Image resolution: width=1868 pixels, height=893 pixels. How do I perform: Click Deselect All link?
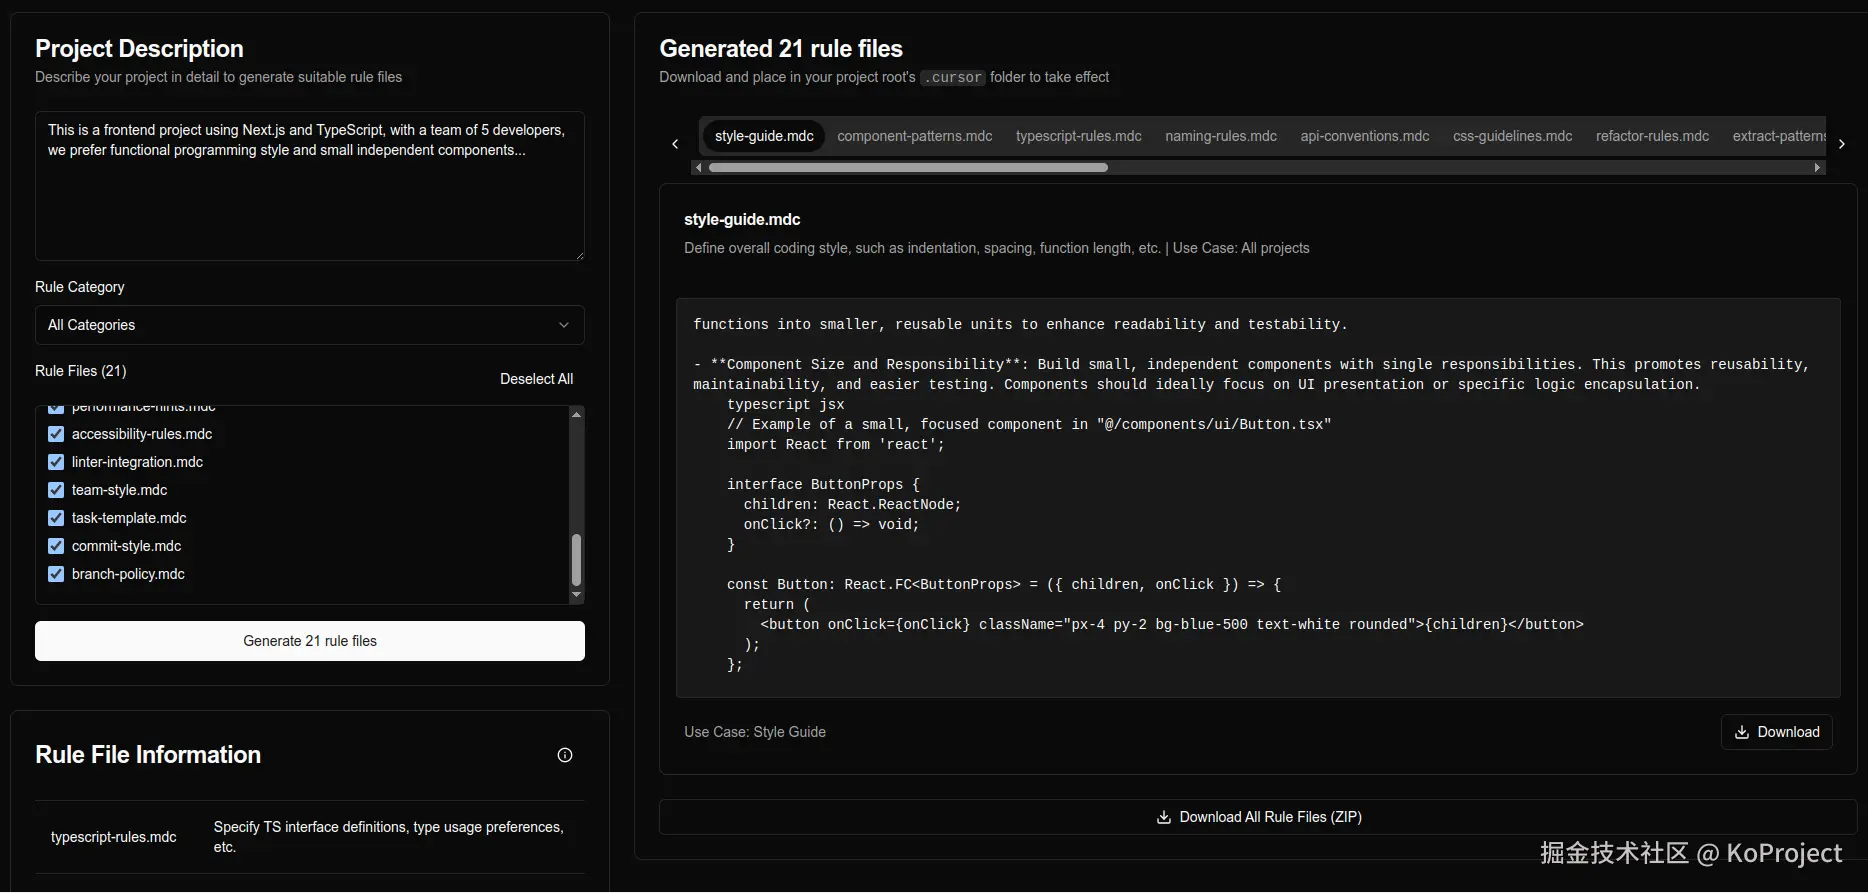point(536,379)
